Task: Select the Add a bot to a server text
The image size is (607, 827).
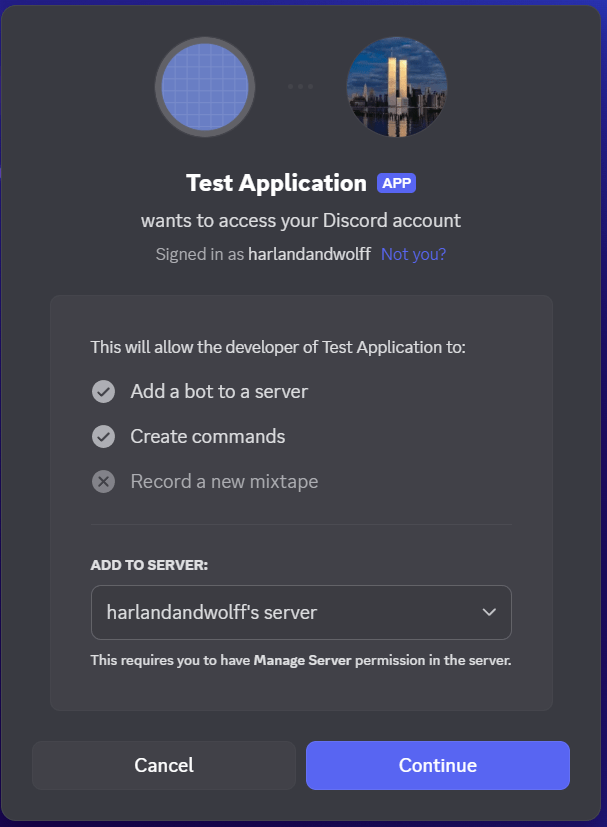Action: coord(219,392)
